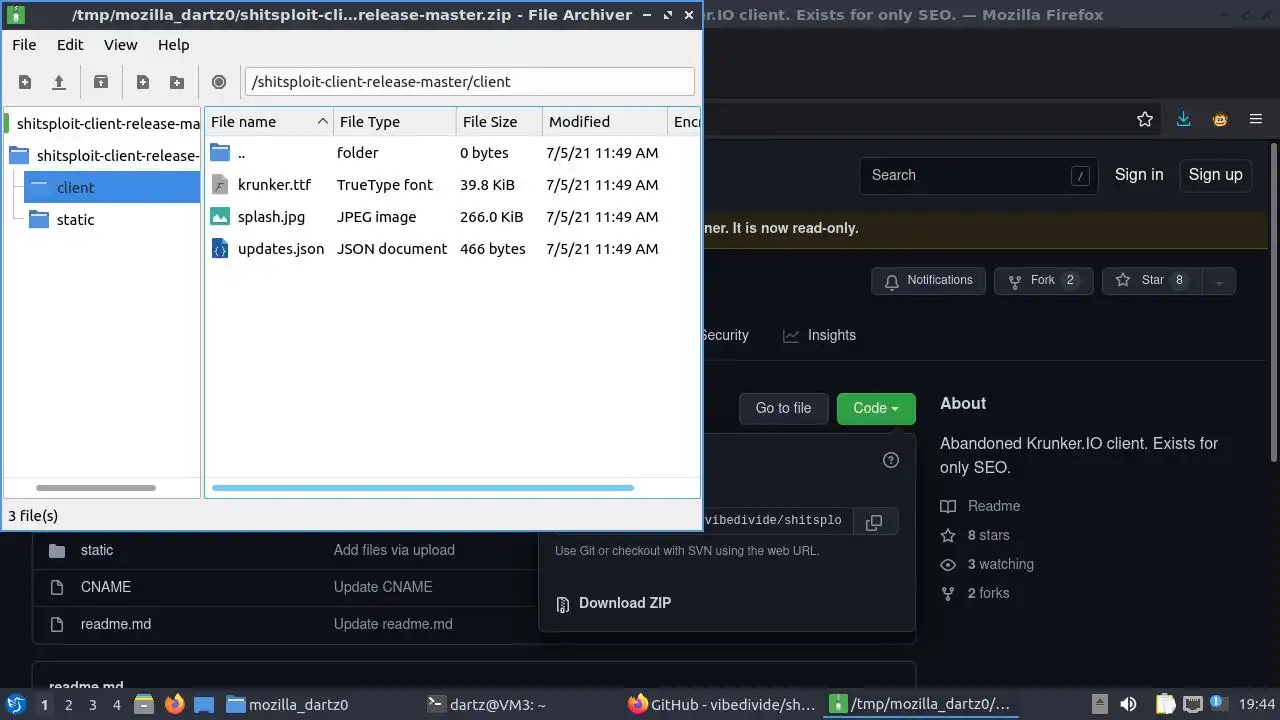Select updates.json file row
The width and height of the screenshot is (1280, 720).
452,249
